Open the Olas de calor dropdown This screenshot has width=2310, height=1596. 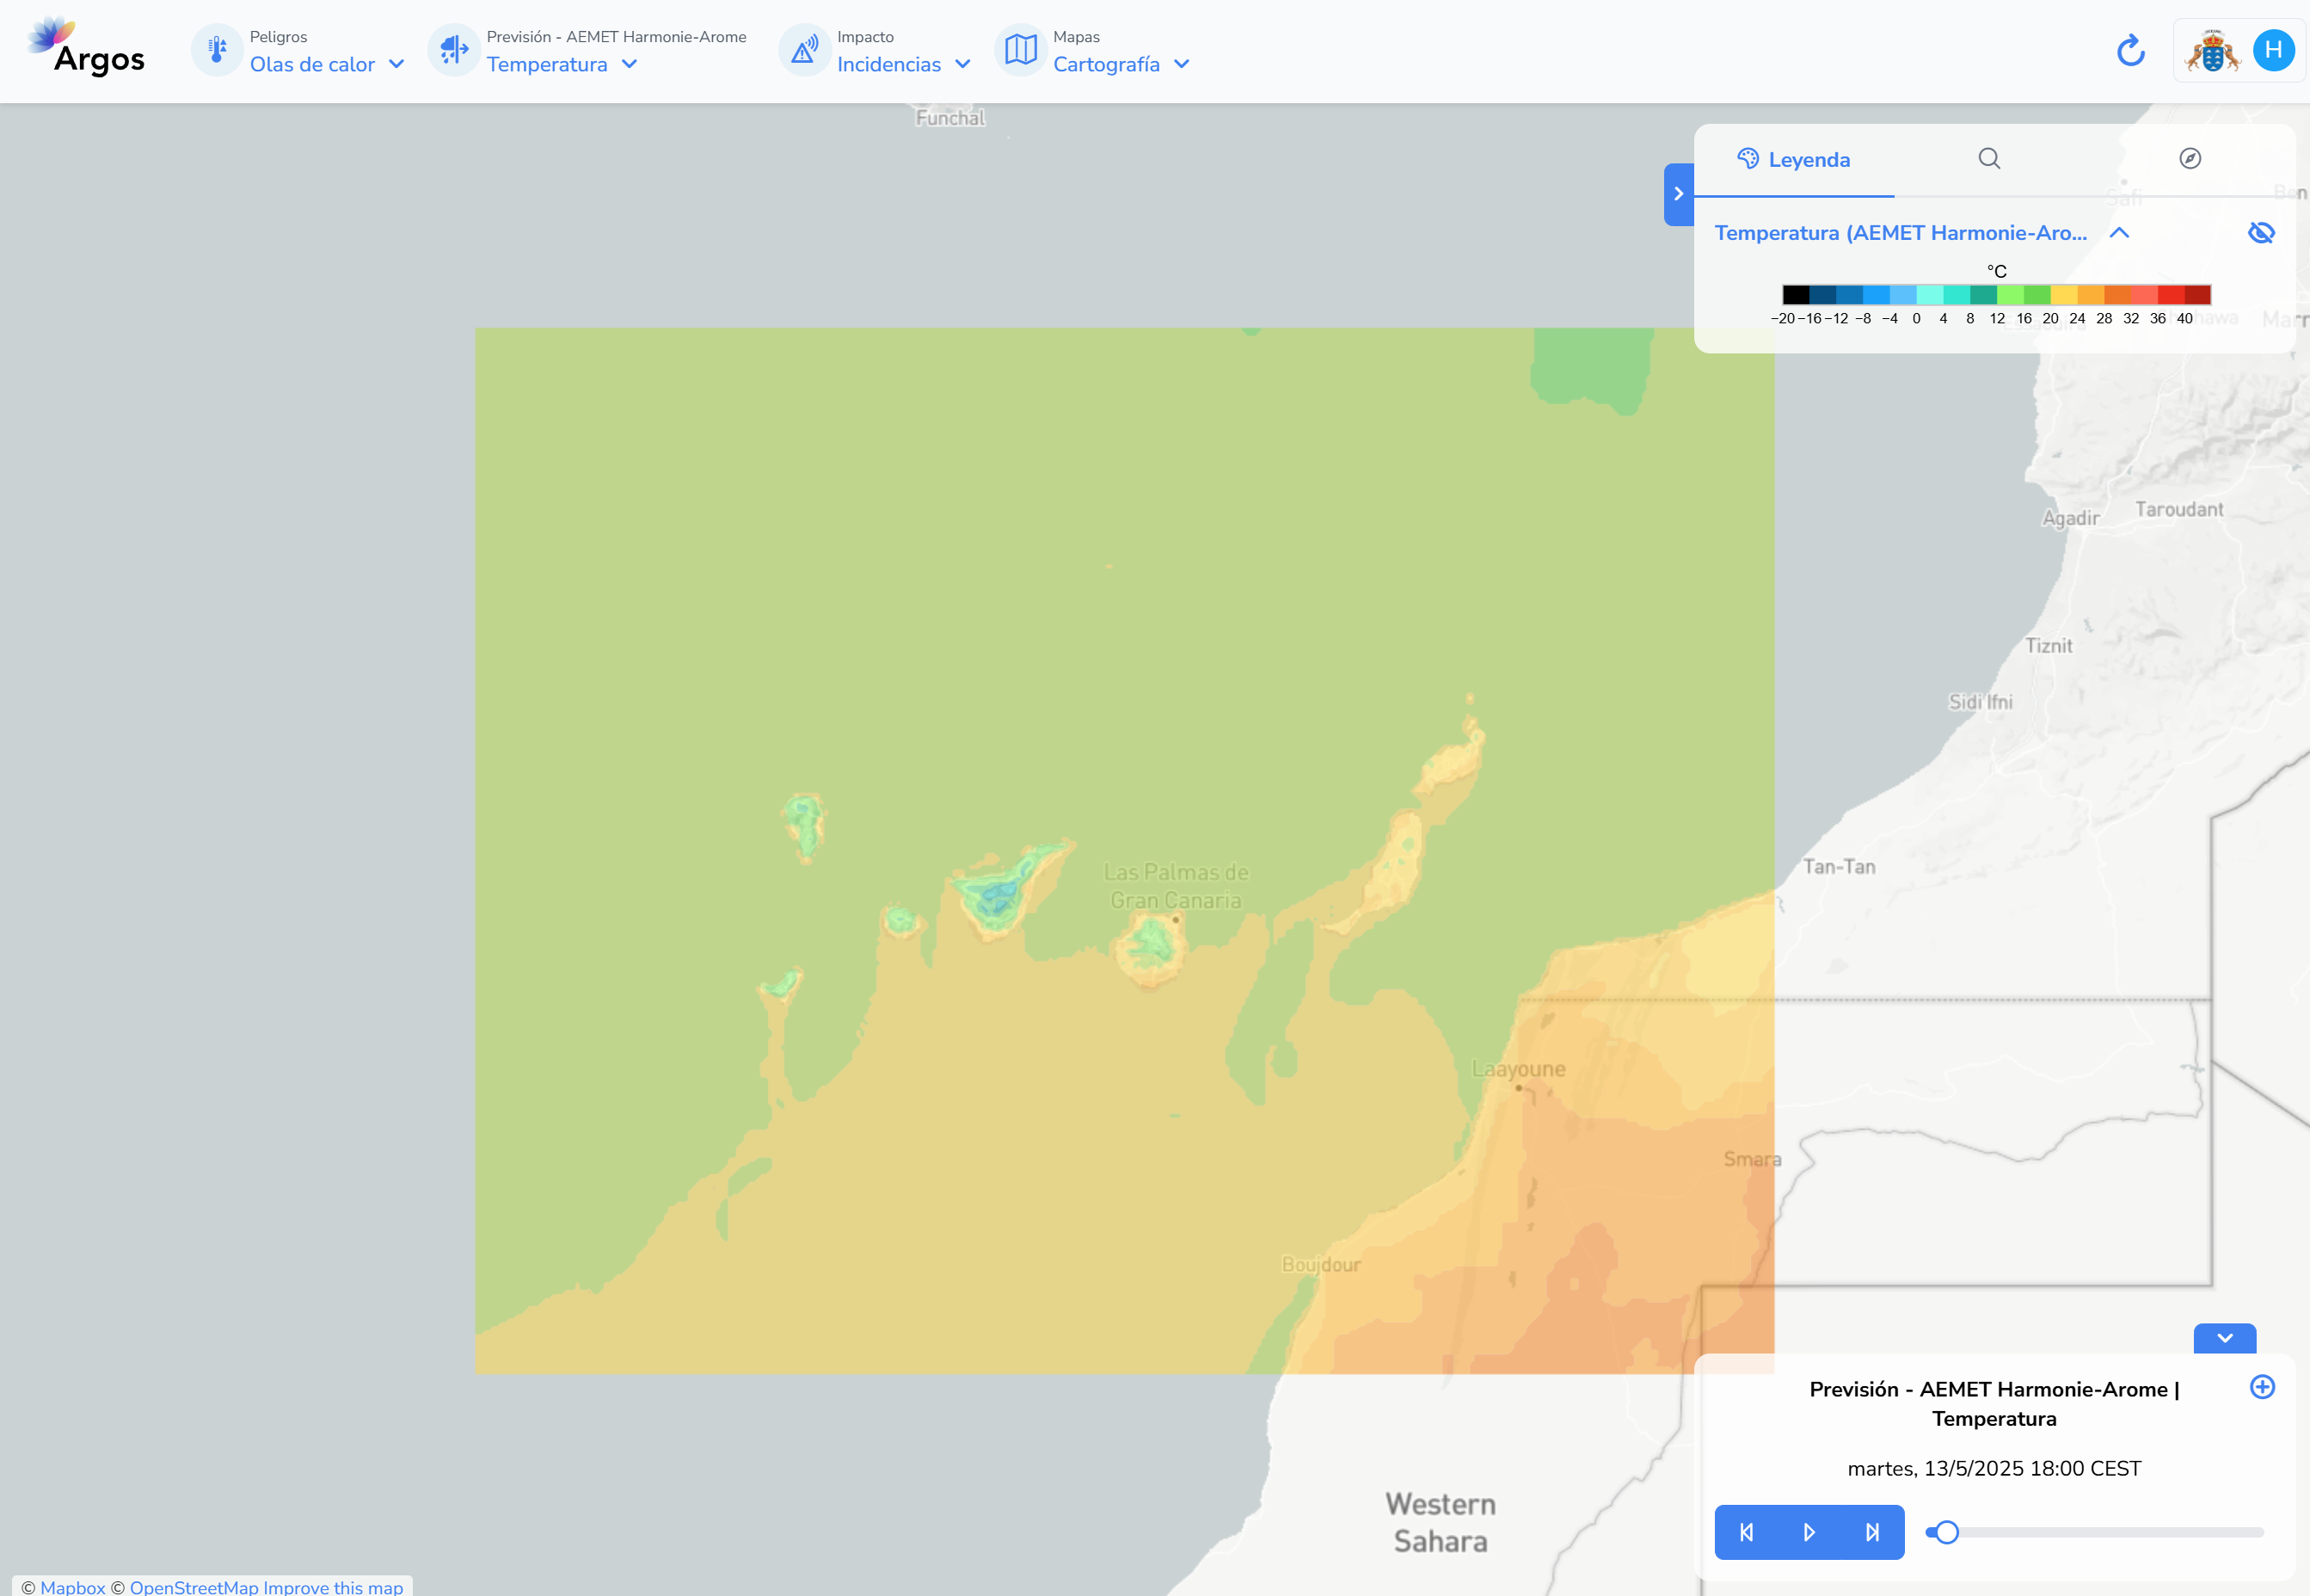coord(327,64)
